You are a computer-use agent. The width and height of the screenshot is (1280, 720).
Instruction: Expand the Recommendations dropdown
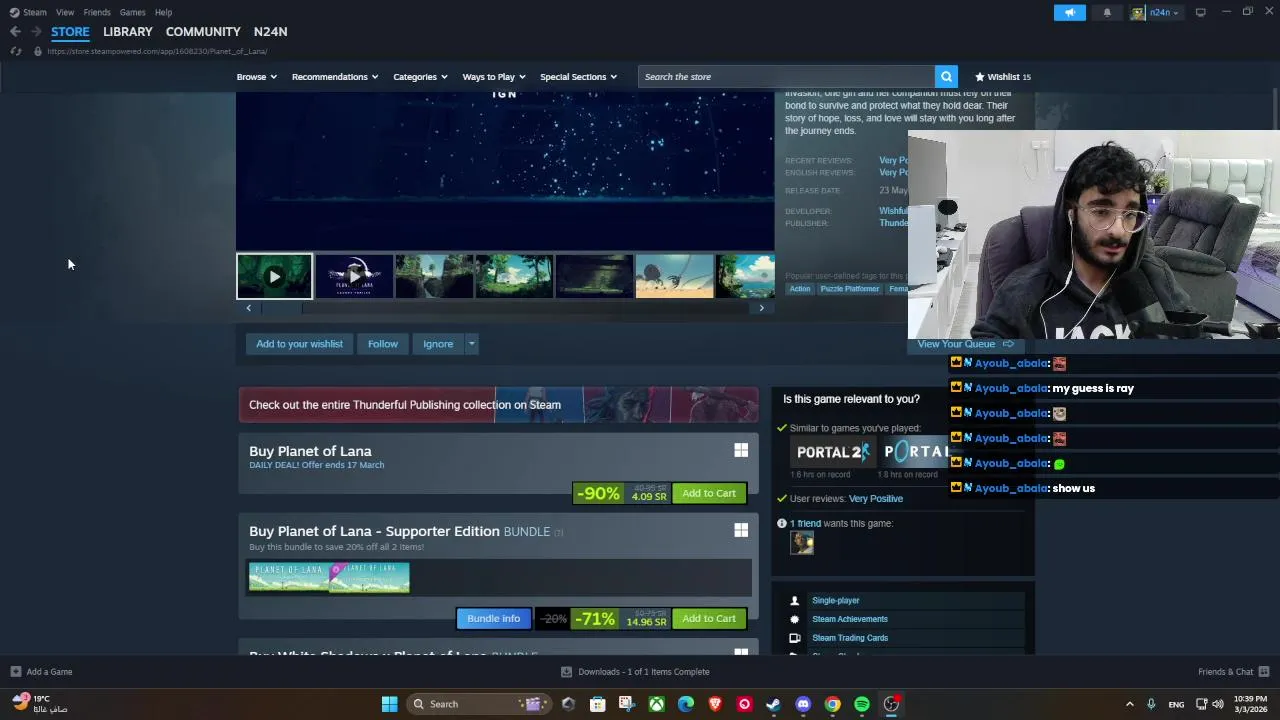point(335,77)
